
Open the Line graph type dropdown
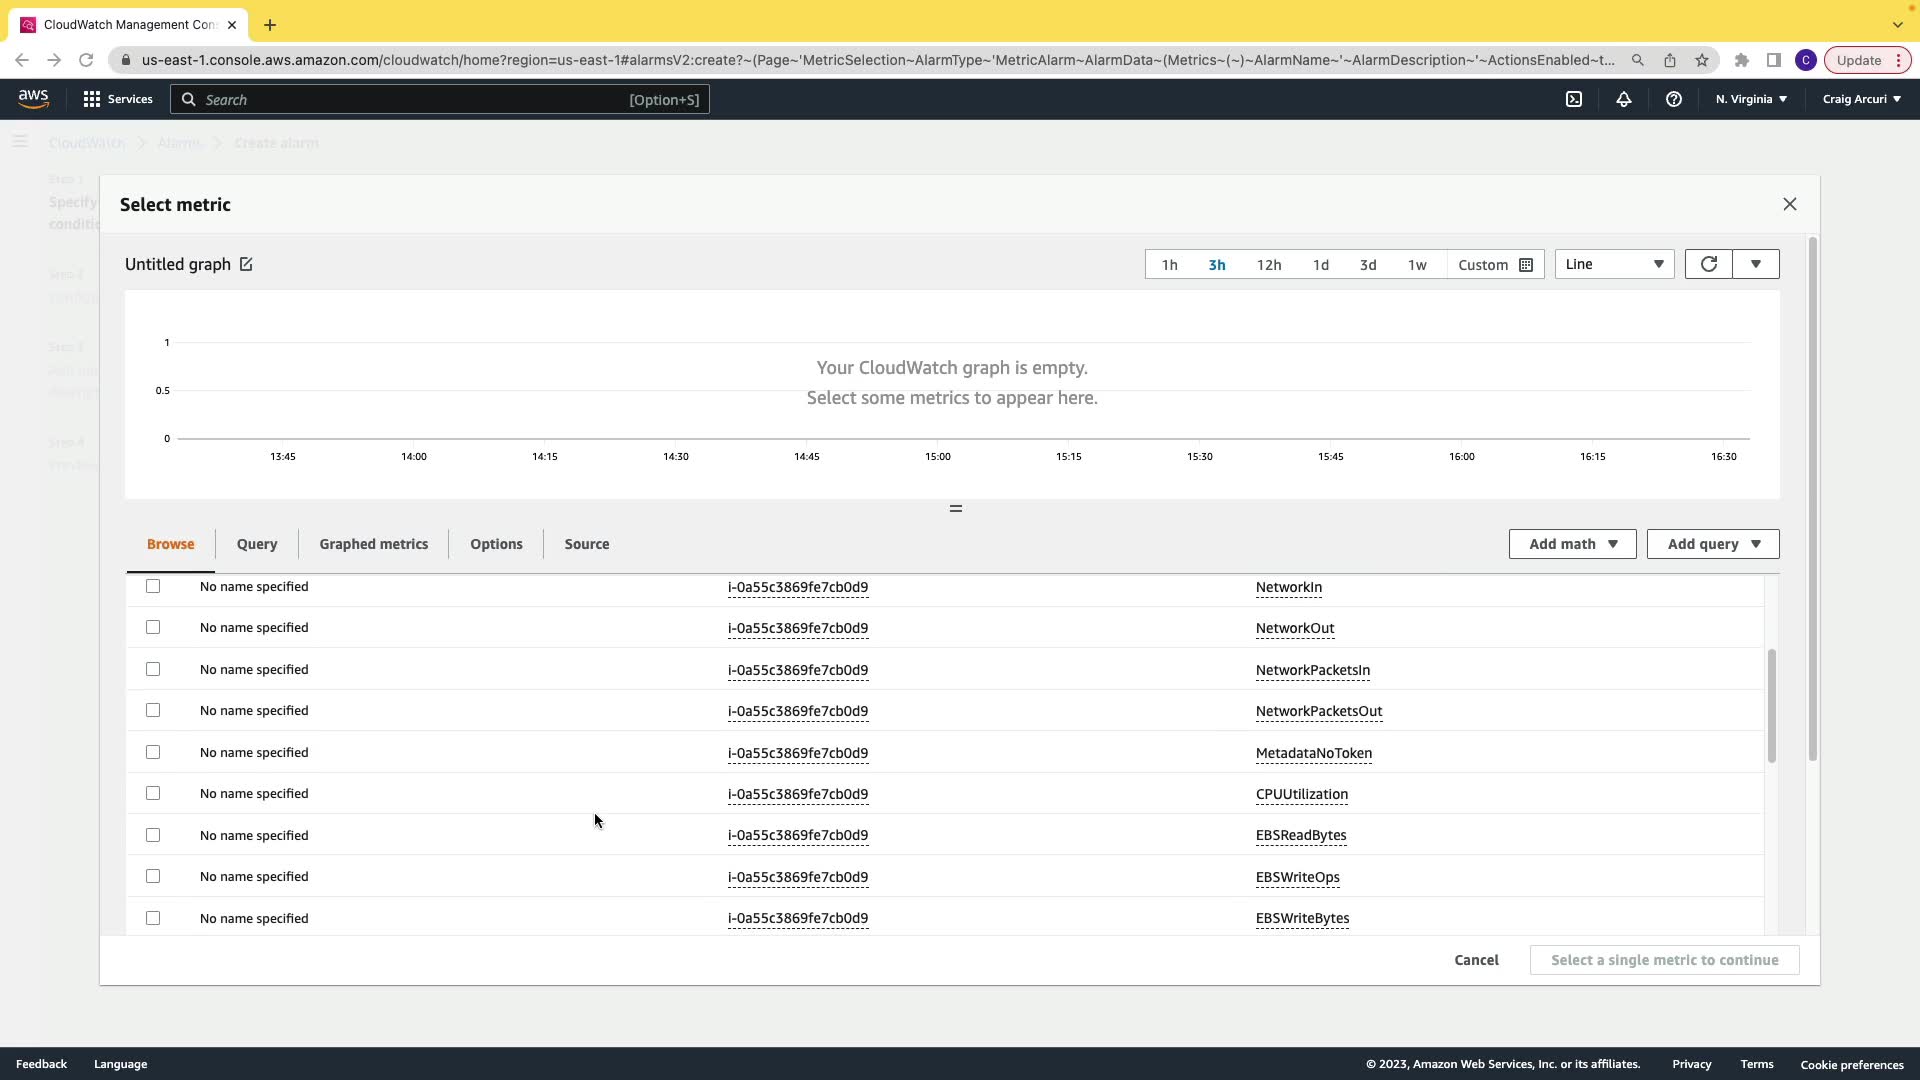pyautogui.click(x=1614, y=264)
